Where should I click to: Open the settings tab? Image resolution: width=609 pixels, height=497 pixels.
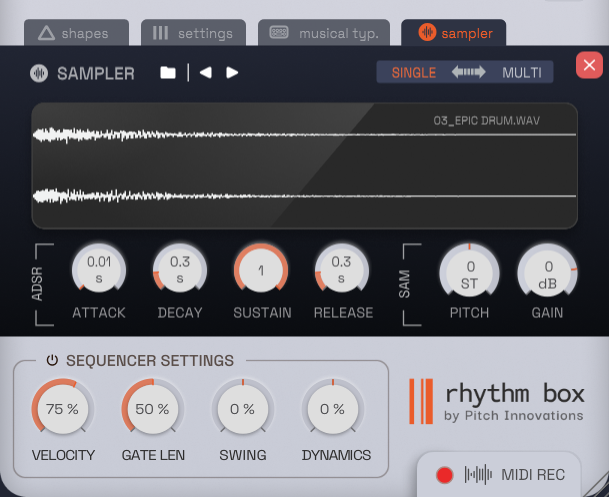(193, 33)
